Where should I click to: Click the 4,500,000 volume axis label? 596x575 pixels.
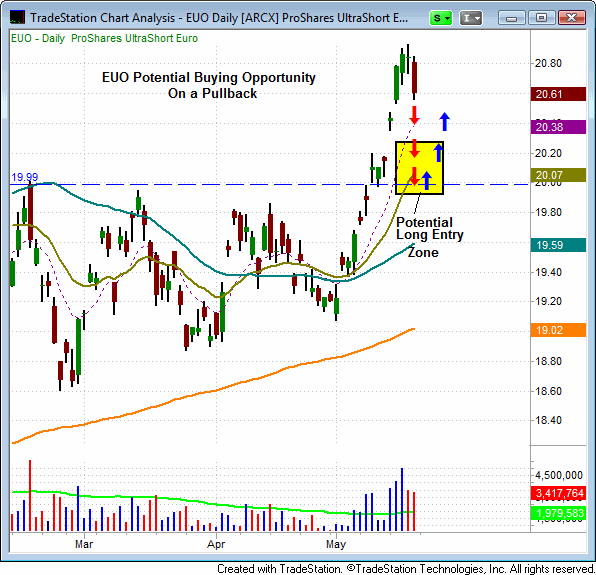click(x=559, y=475)
